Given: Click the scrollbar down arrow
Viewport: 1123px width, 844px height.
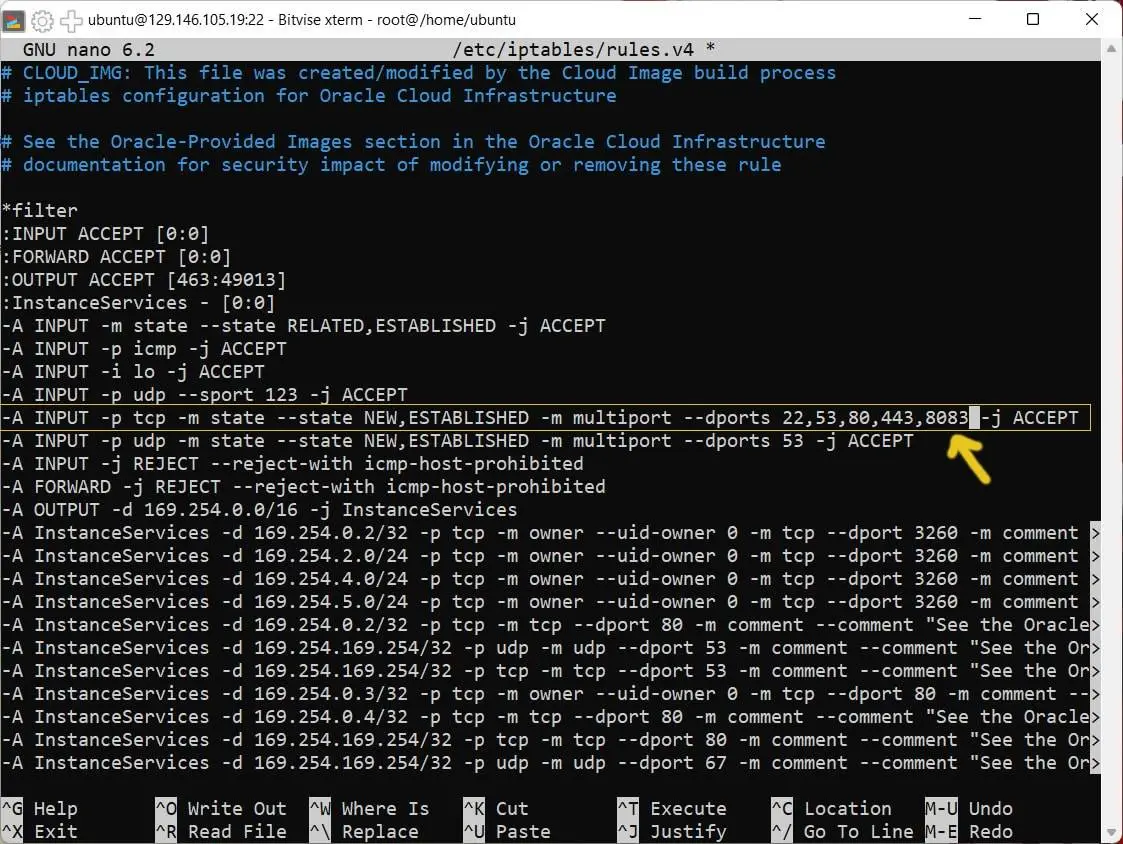Looking at the screenshot, I should click(x=1112, y=833).
